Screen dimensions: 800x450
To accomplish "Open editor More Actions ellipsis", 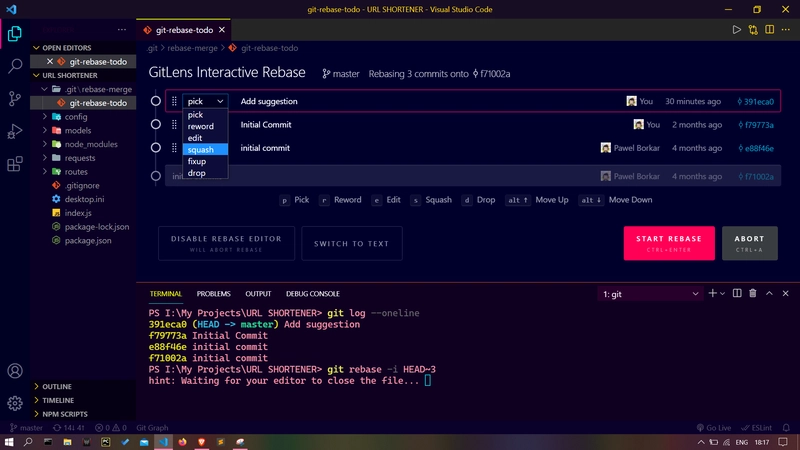I will coord(786,30).
